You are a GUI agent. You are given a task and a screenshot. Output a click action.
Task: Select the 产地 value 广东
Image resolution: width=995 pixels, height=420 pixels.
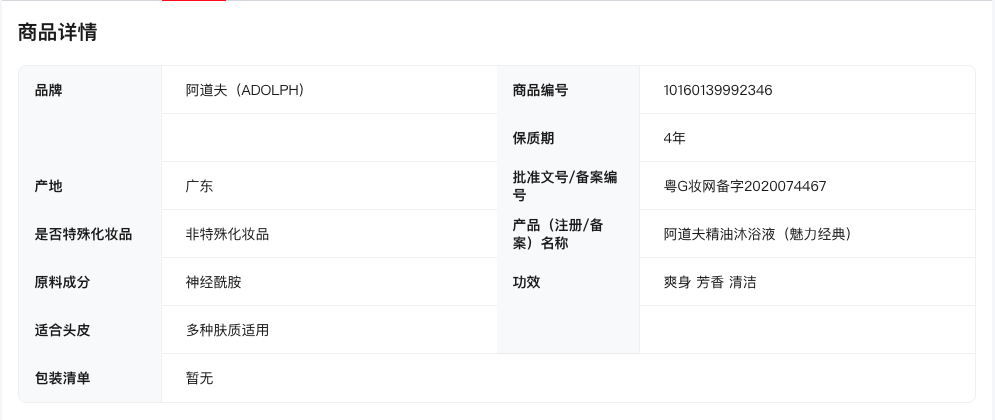199,186
